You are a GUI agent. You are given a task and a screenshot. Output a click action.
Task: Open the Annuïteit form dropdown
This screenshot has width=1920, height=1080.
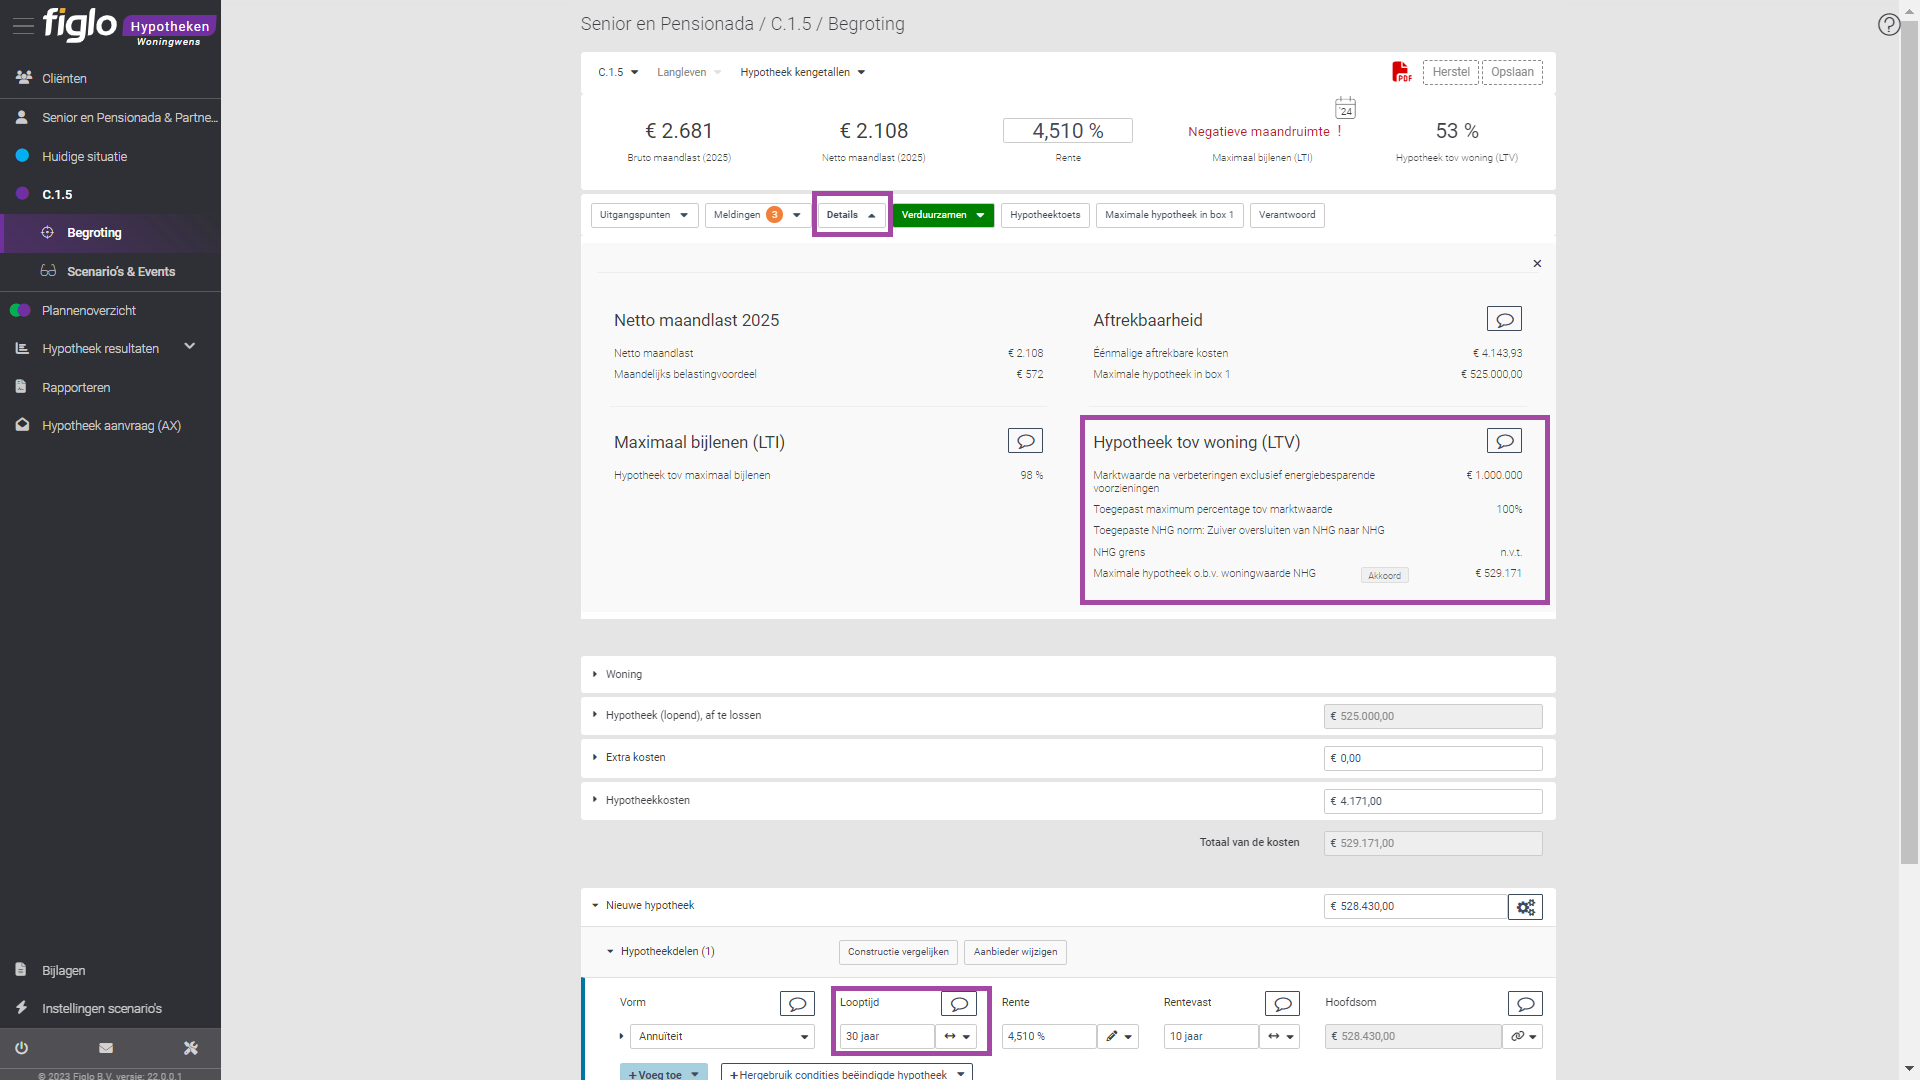[722, 1037]
